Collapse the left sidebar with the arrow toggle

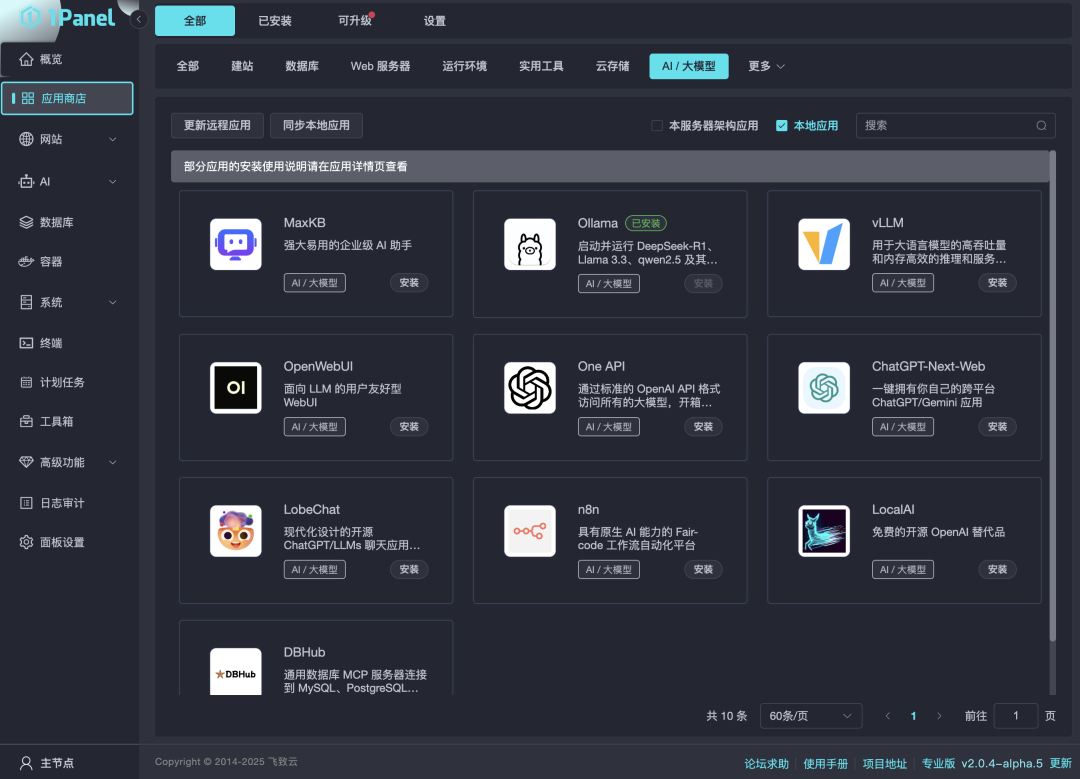[141, 18]
